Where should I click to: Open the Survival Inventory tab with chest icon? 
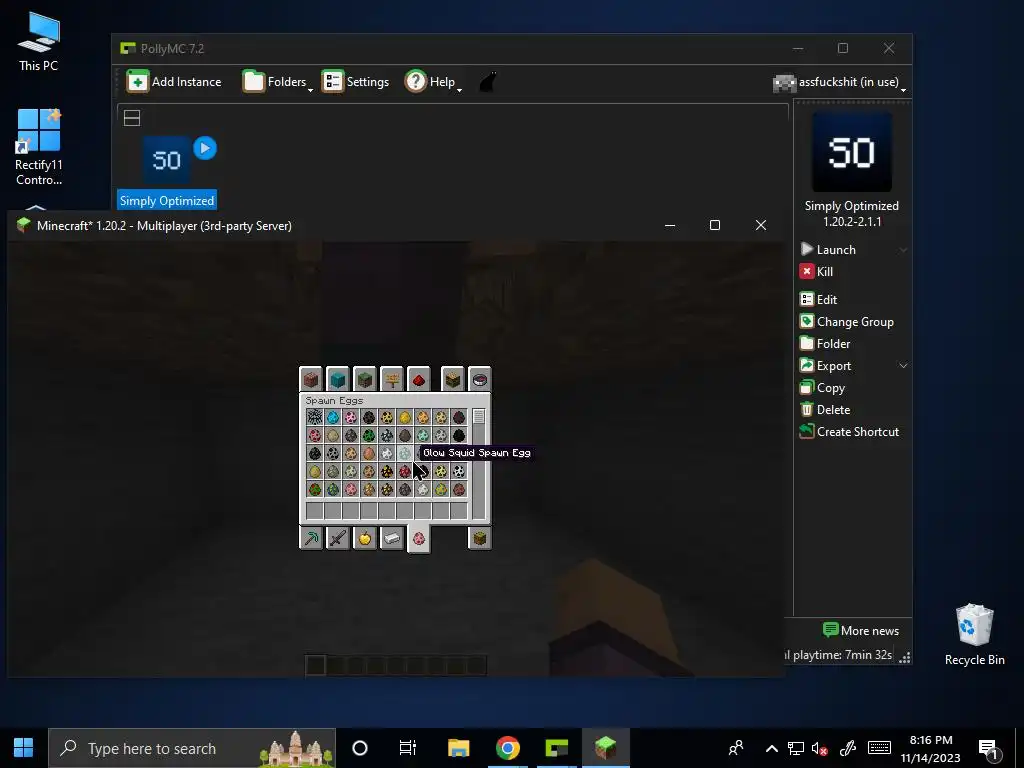(479, 538)
